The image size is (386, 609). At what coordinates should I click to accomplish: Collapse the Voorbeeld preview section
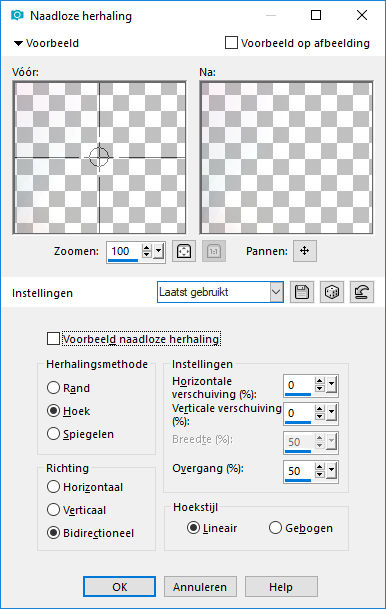[x=18, y=43]
